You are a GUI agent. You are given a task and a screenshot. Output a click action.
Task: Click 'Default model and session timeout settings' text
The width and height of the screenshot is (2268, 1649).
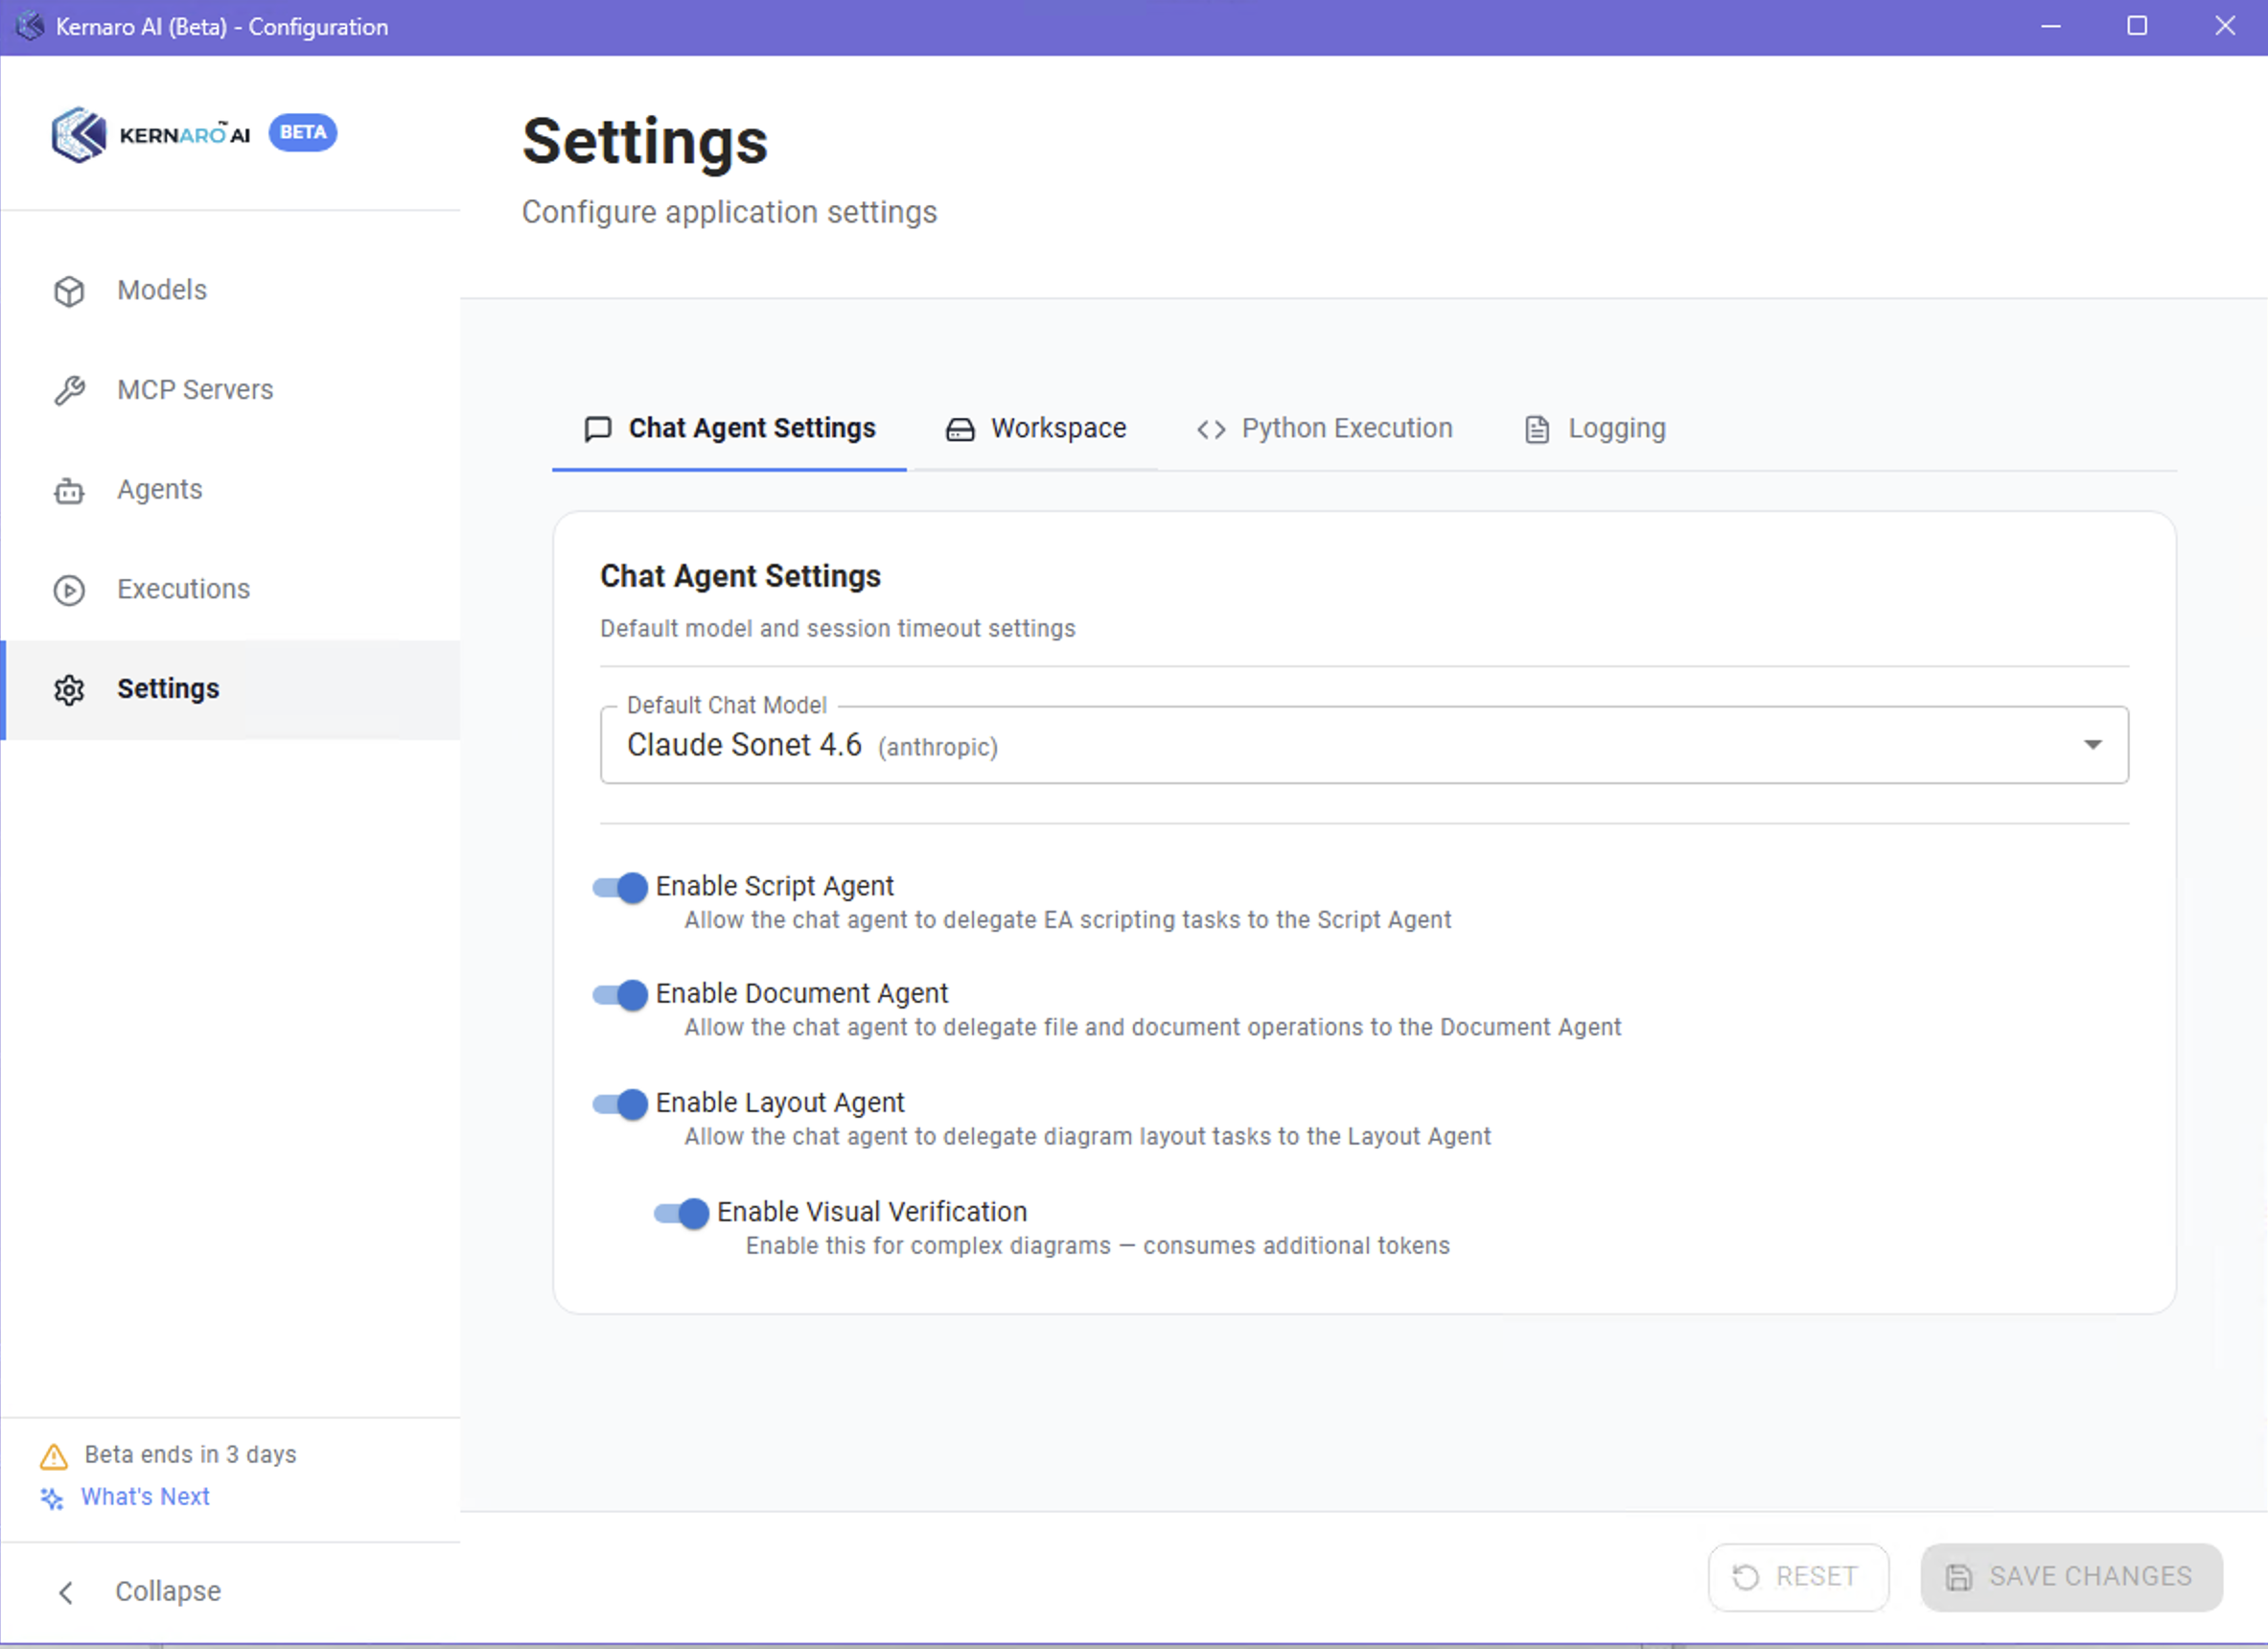(x=837, y=629)
